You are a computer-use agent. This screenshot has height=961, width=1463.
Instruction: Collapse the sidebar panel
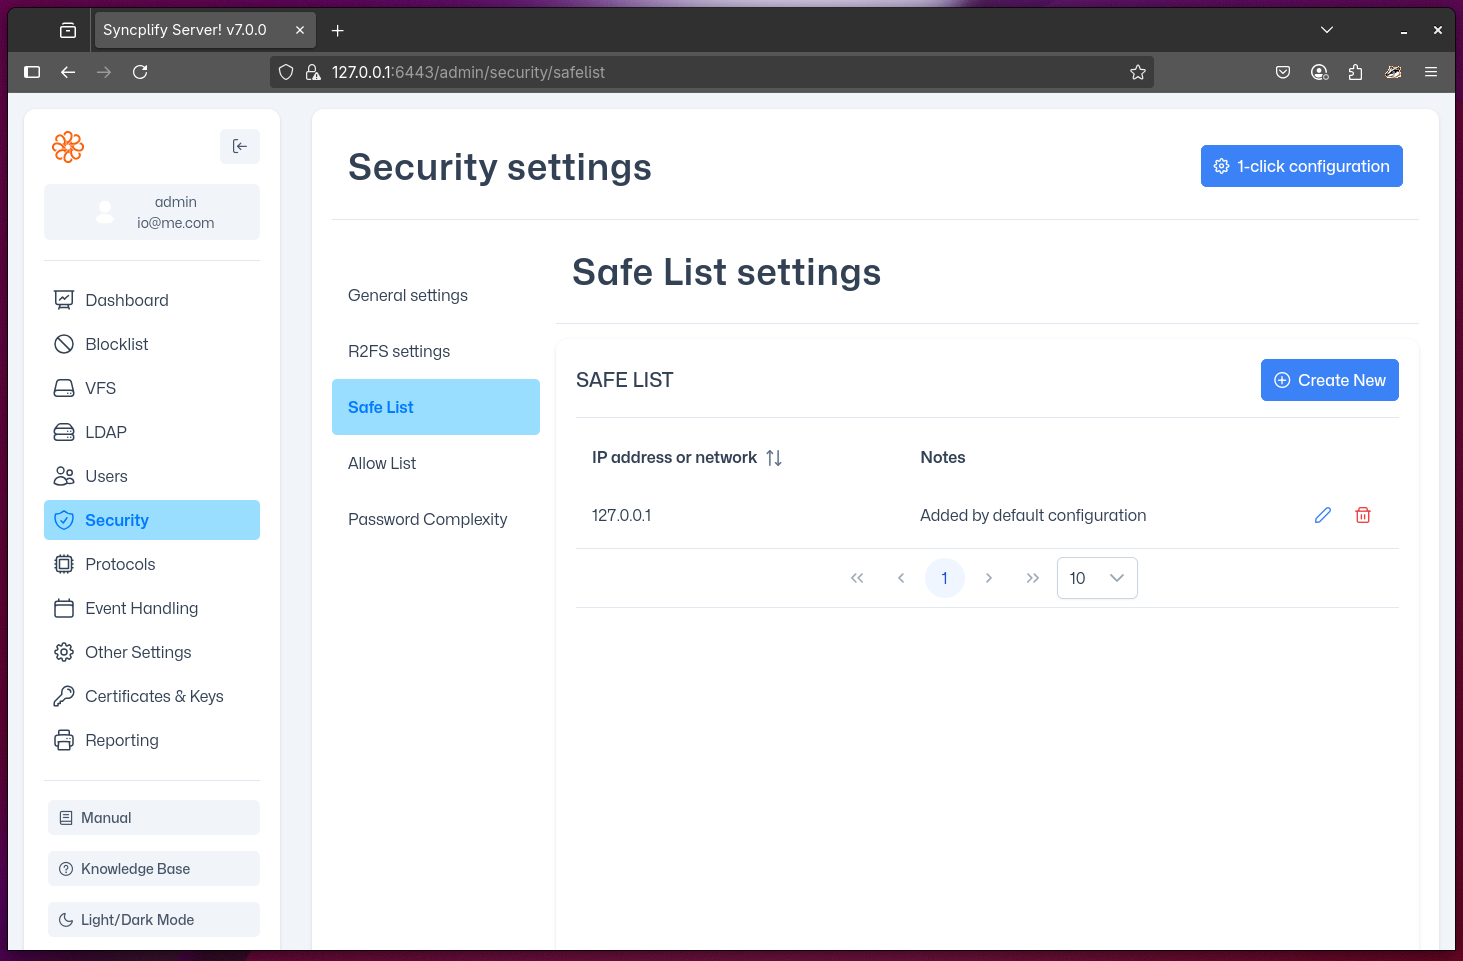[239, 146]
